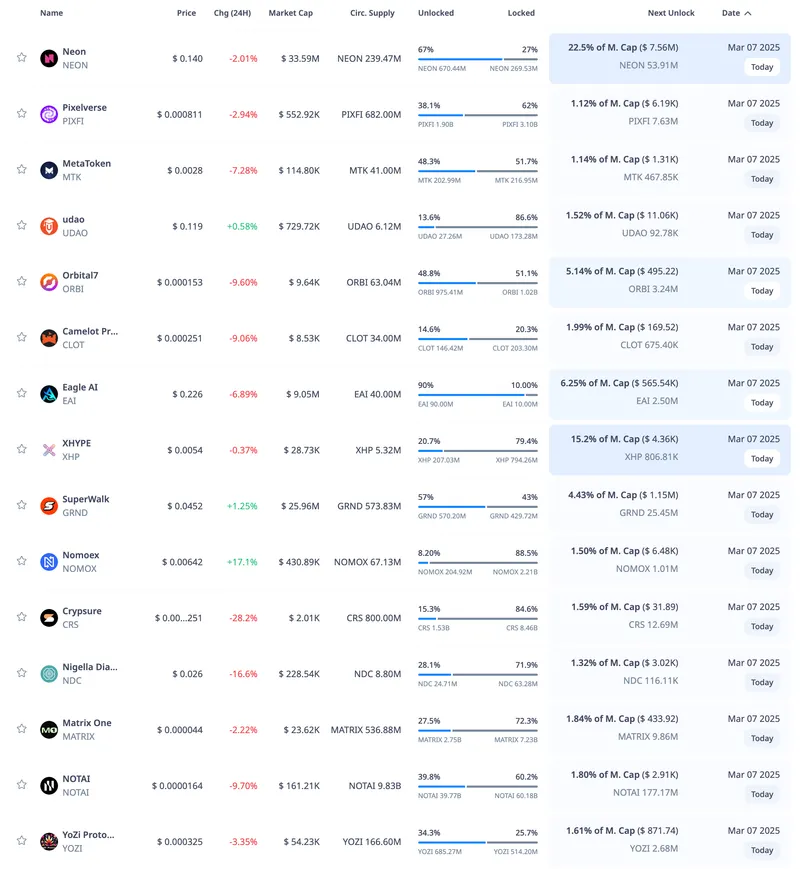Click the Next Unlock column header
This screenshot has width=800, height=869.
(670, 13)
